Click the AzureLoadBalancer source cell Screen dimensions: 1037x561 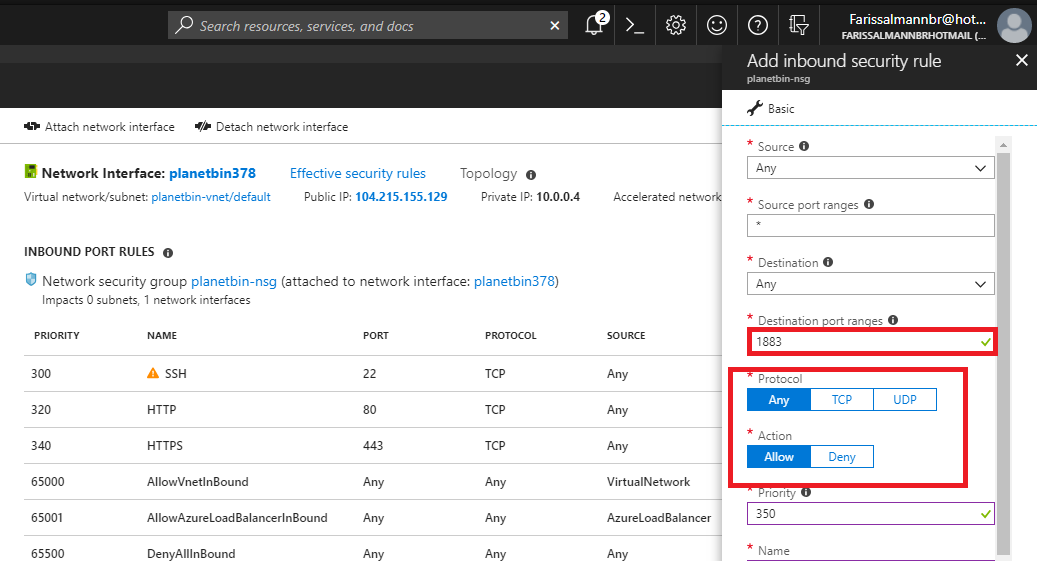(659, 518)
